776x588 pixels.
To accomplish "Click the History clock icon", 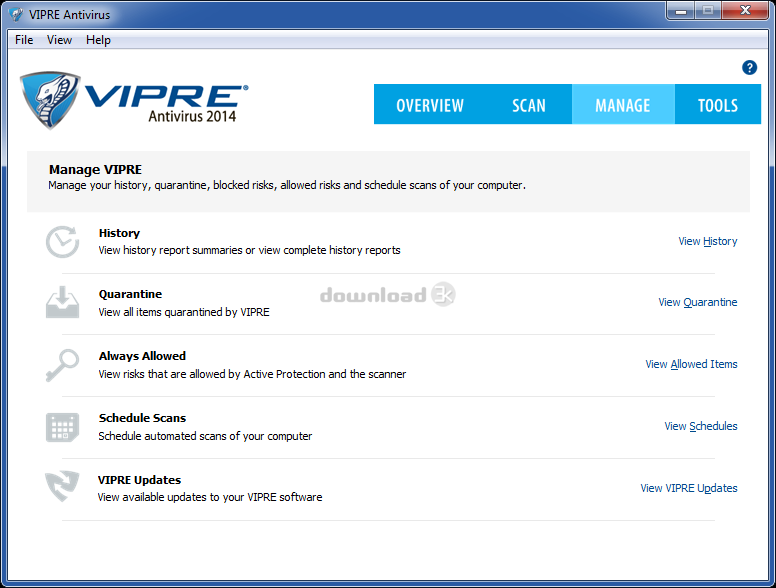I will point(62,242).
